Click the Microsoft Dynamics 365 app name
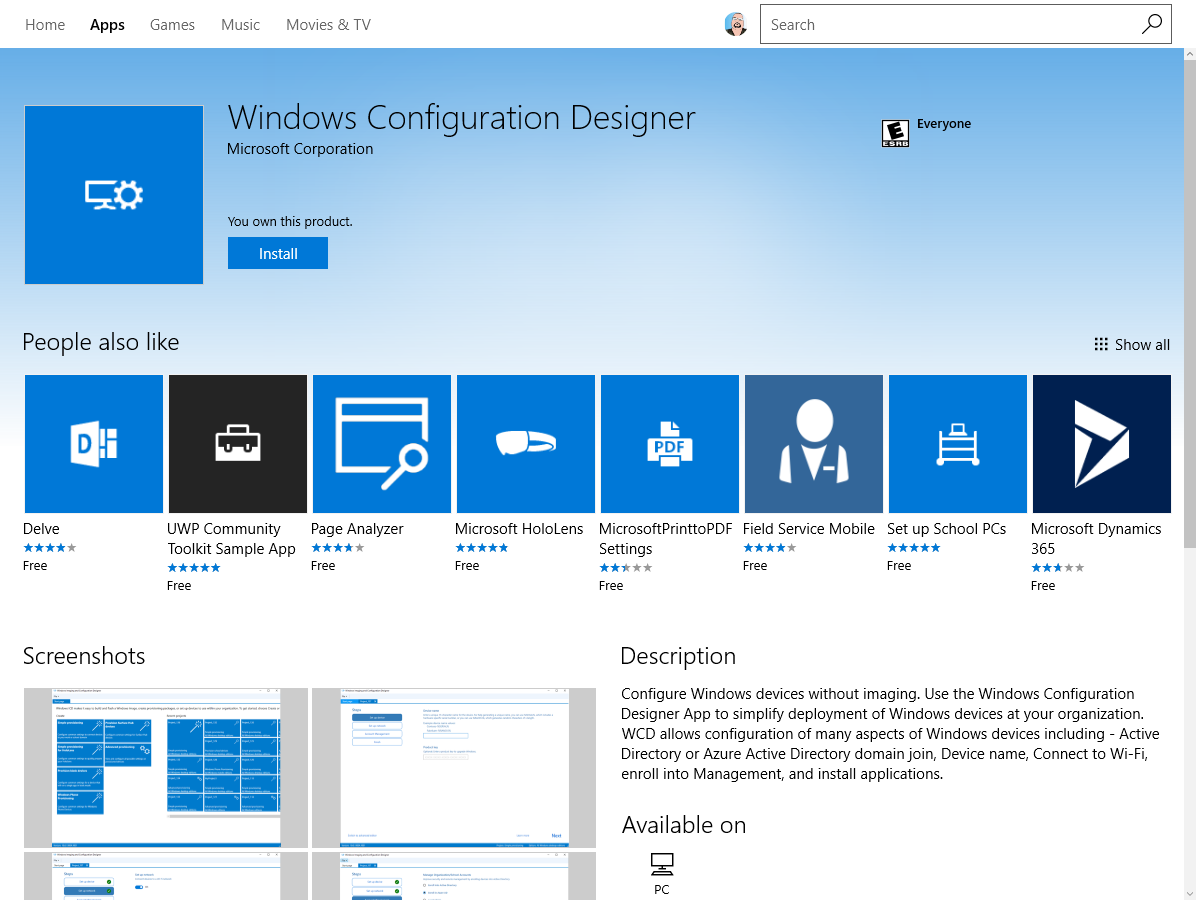This screenshot has width=1196, height=900. point(1096,538)
